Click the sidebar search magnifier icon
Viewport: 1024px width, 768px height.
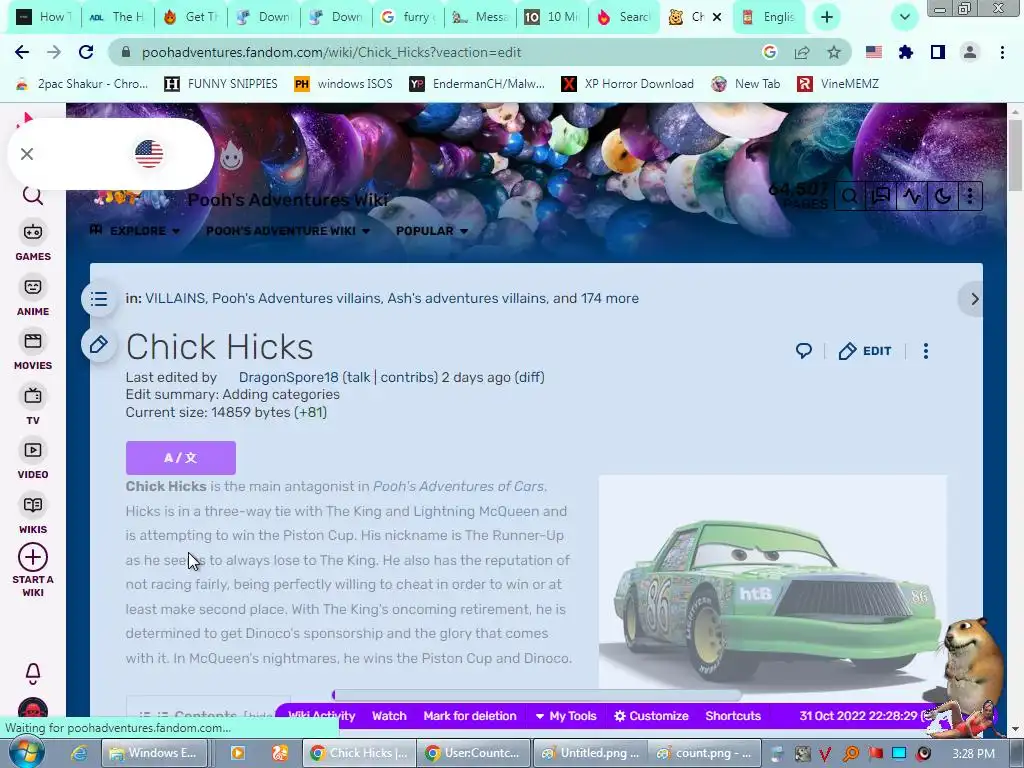pos(33,195)
